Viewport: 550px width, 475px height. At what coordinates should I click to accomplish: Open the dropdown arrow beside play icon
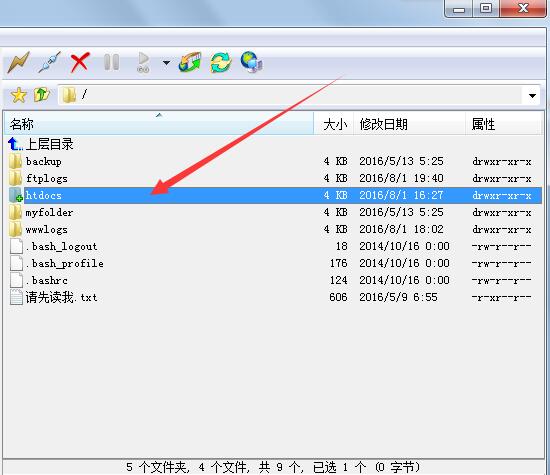(x=166, y=63)
